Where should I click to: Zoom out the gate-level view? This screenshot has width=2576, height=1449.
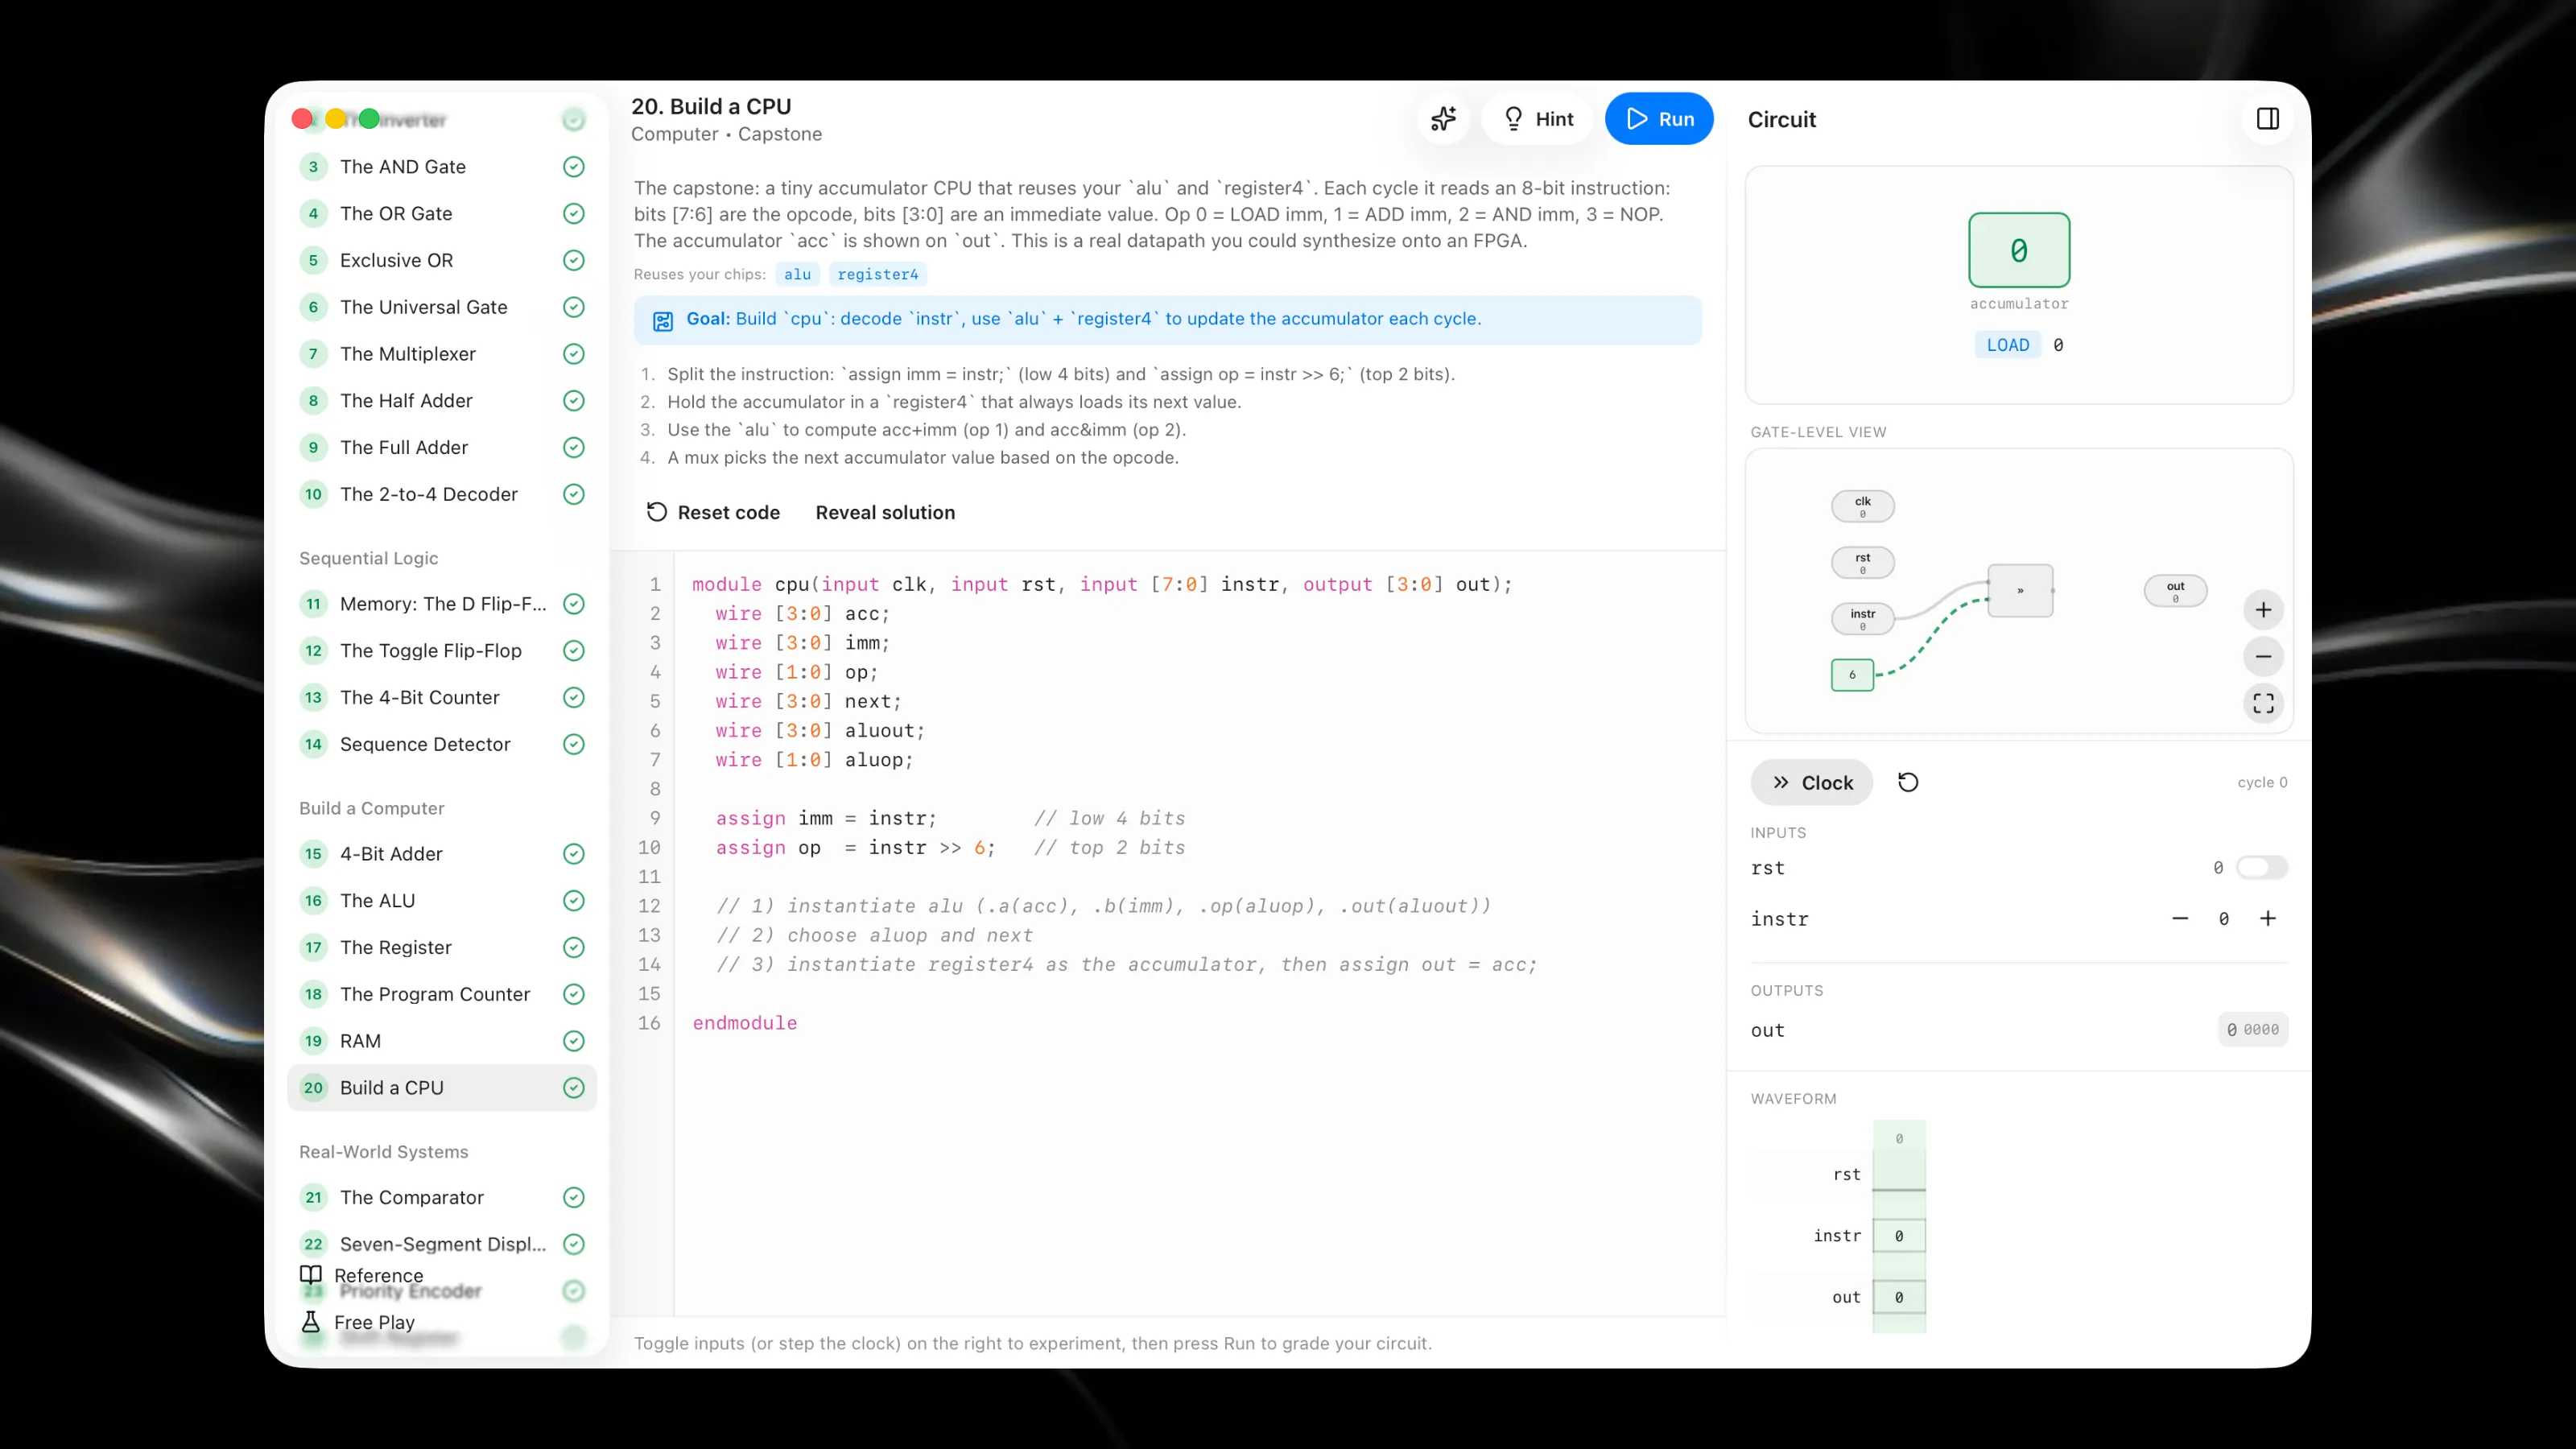pos(2263,656)
